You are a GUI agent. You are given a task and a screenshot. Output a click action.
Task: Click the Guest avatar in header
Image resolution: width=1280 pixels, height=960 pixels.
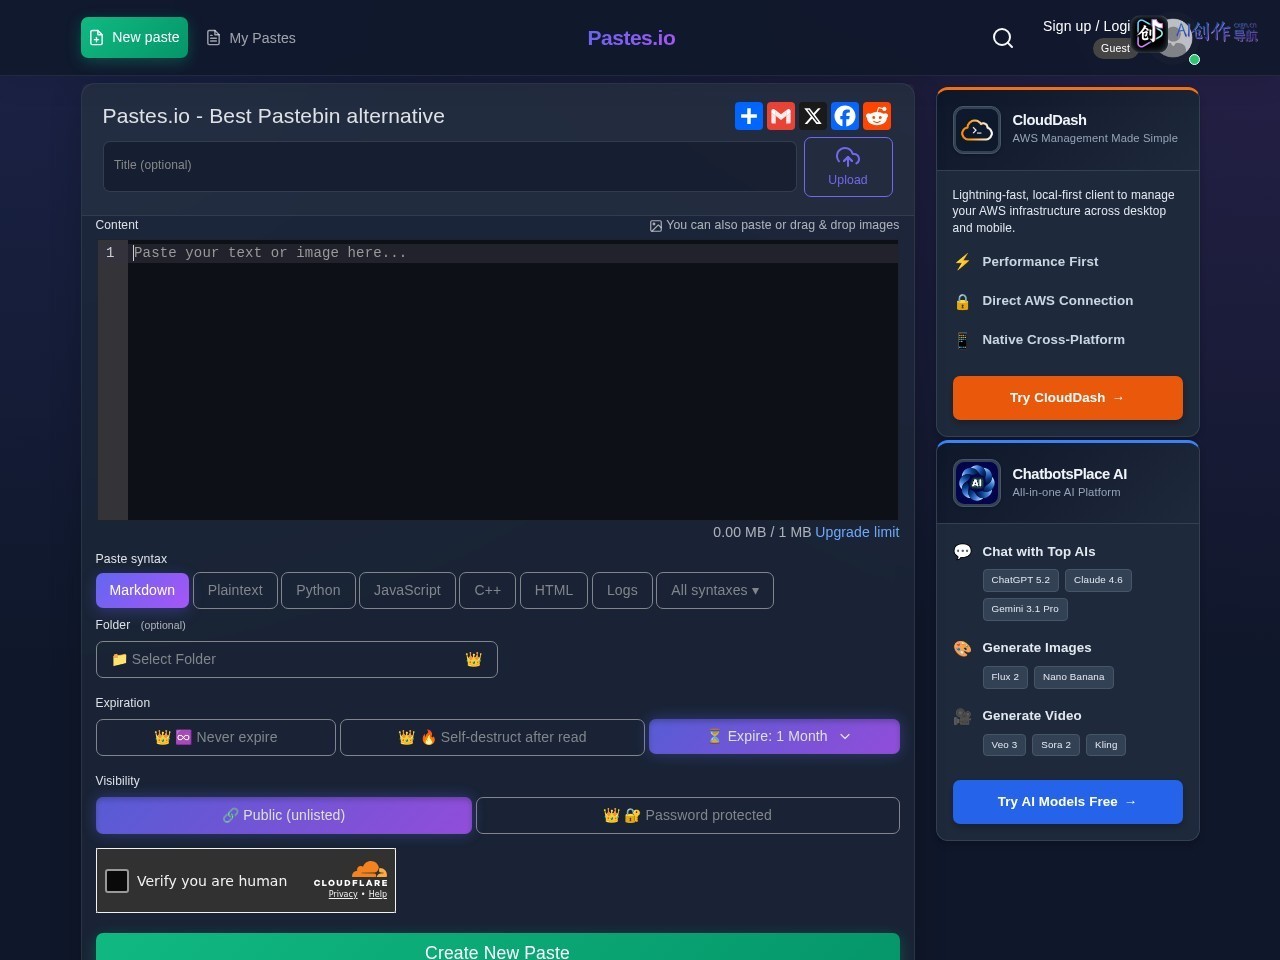(1174, 38)
